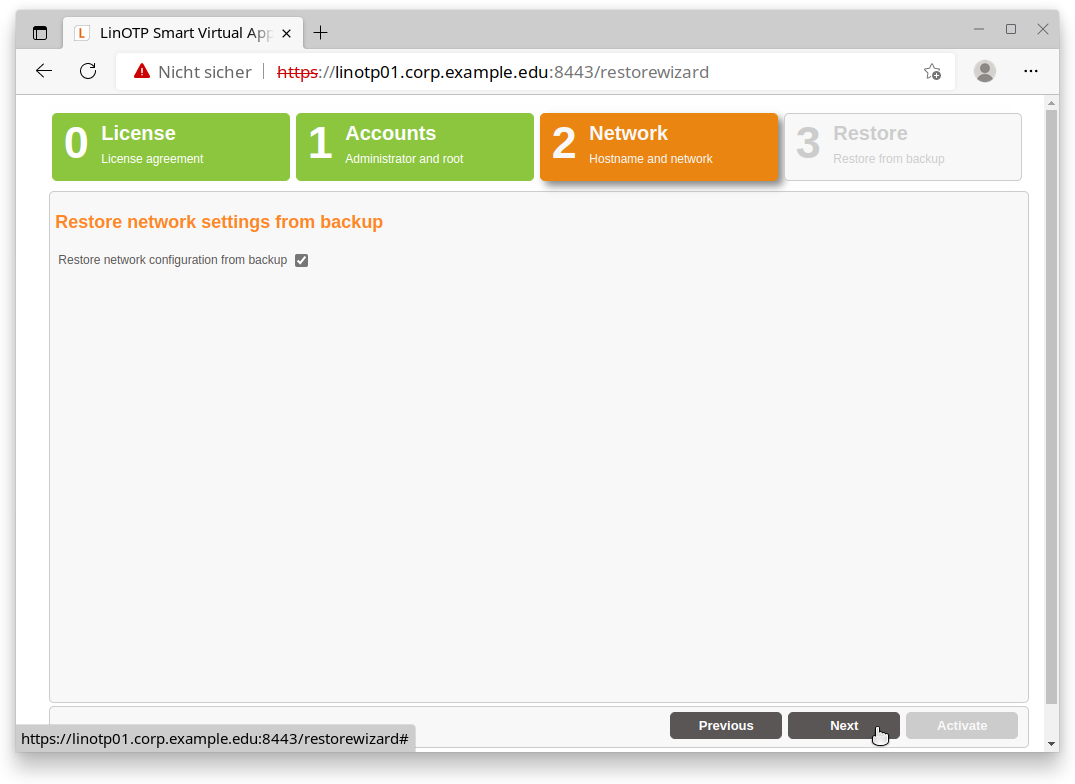This screenshot has height=784, width=1075.
Task: Click the browser back arrow
Action: [44, 71]
